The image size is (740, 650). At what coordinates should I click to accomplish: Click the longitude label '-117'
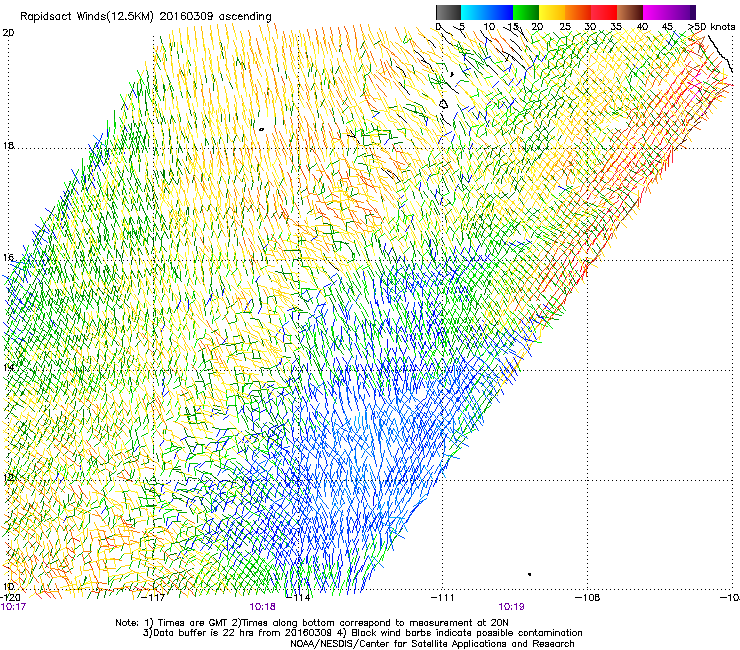click(153, 598)
